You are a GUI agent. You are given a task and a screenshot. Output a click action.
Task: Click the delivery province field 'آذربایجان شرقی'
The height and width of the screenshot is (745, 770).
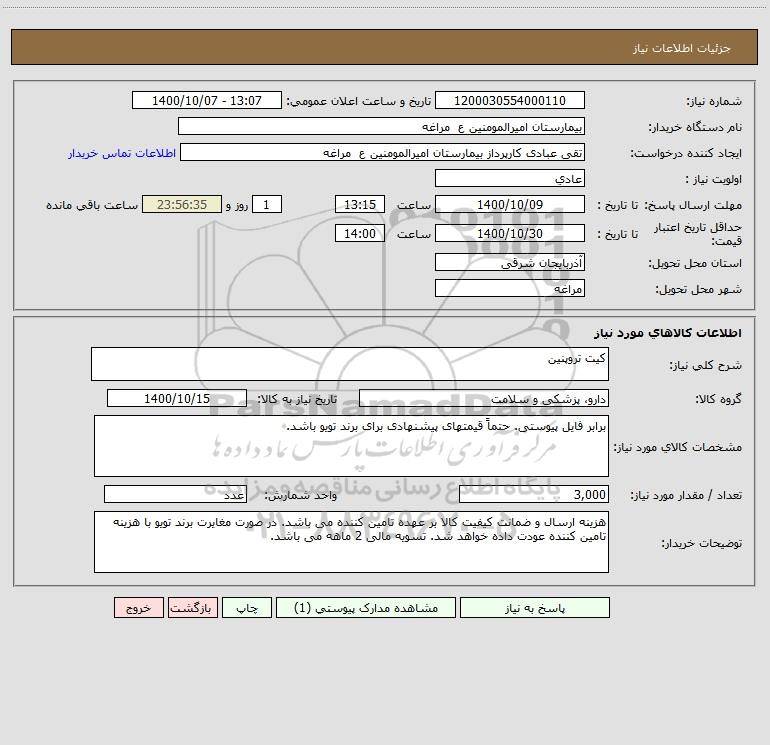point(510,262)
